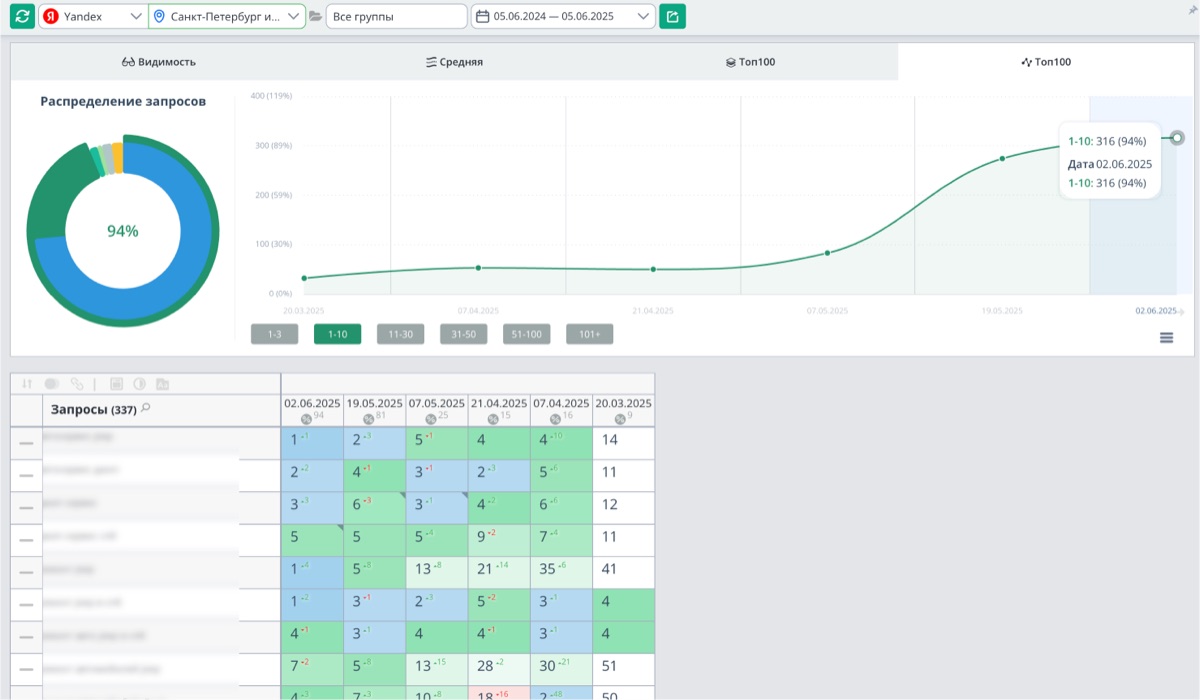Click the green export button beside the date range

click(x=672, y=16)
